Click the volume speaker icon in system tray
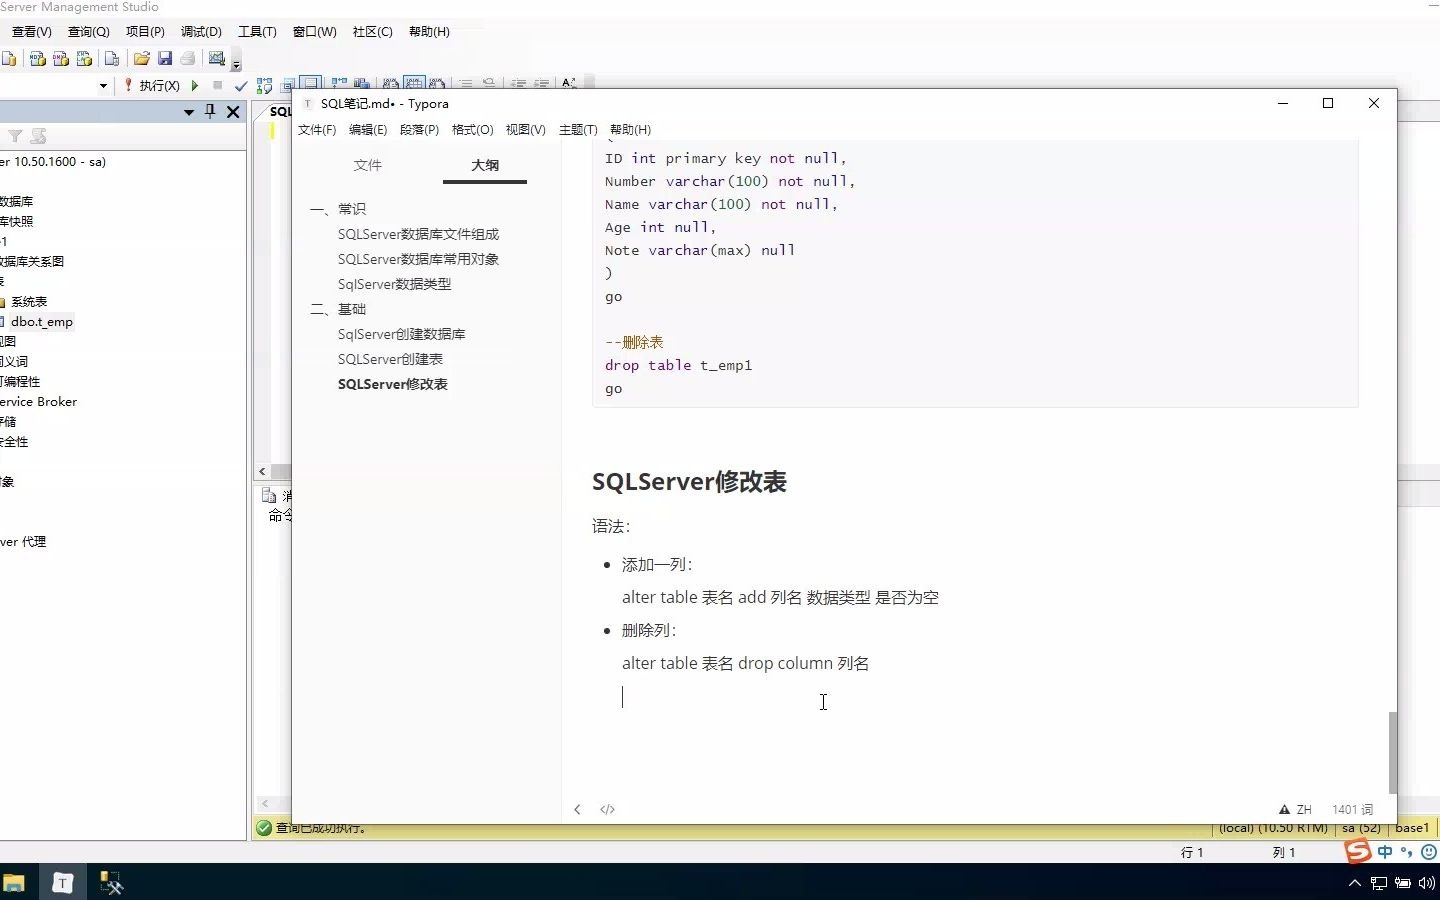The image size is (1440, 900). pyautogui.click(x=1426, y=883)
